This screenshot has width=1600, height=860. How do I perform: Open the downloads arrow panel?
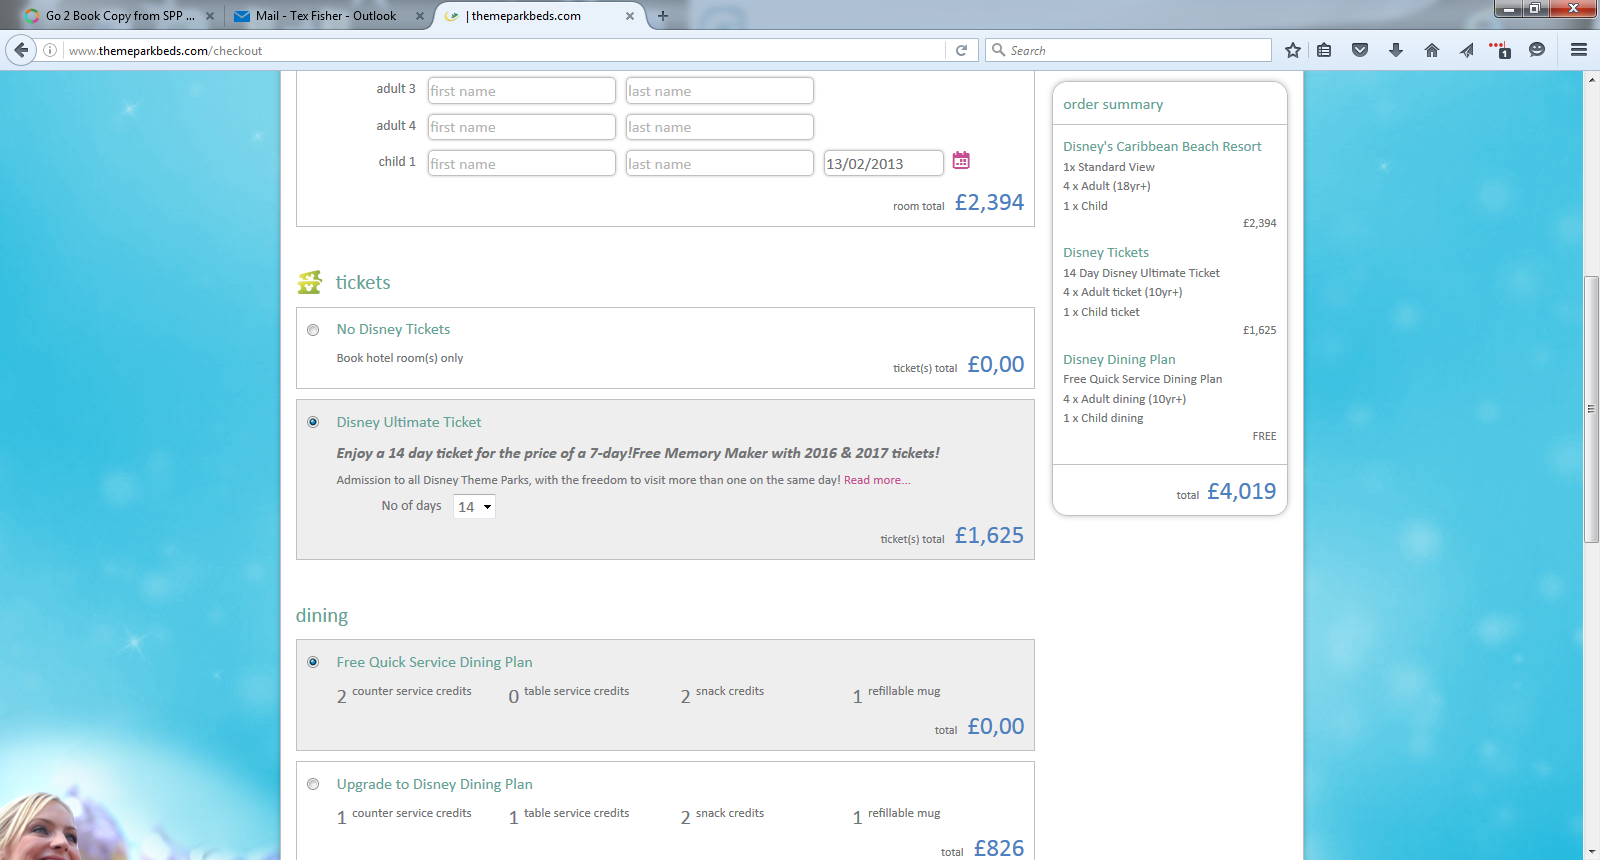click(x=1396, y=50)
